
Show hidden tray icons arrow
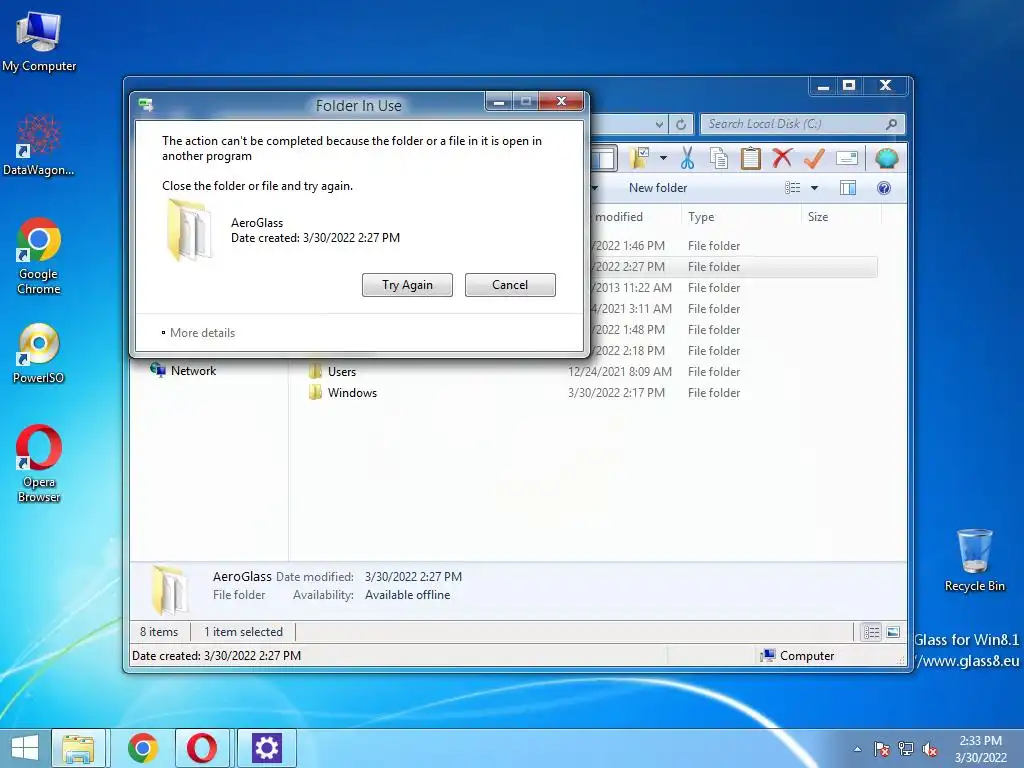[x=857, y=749]
